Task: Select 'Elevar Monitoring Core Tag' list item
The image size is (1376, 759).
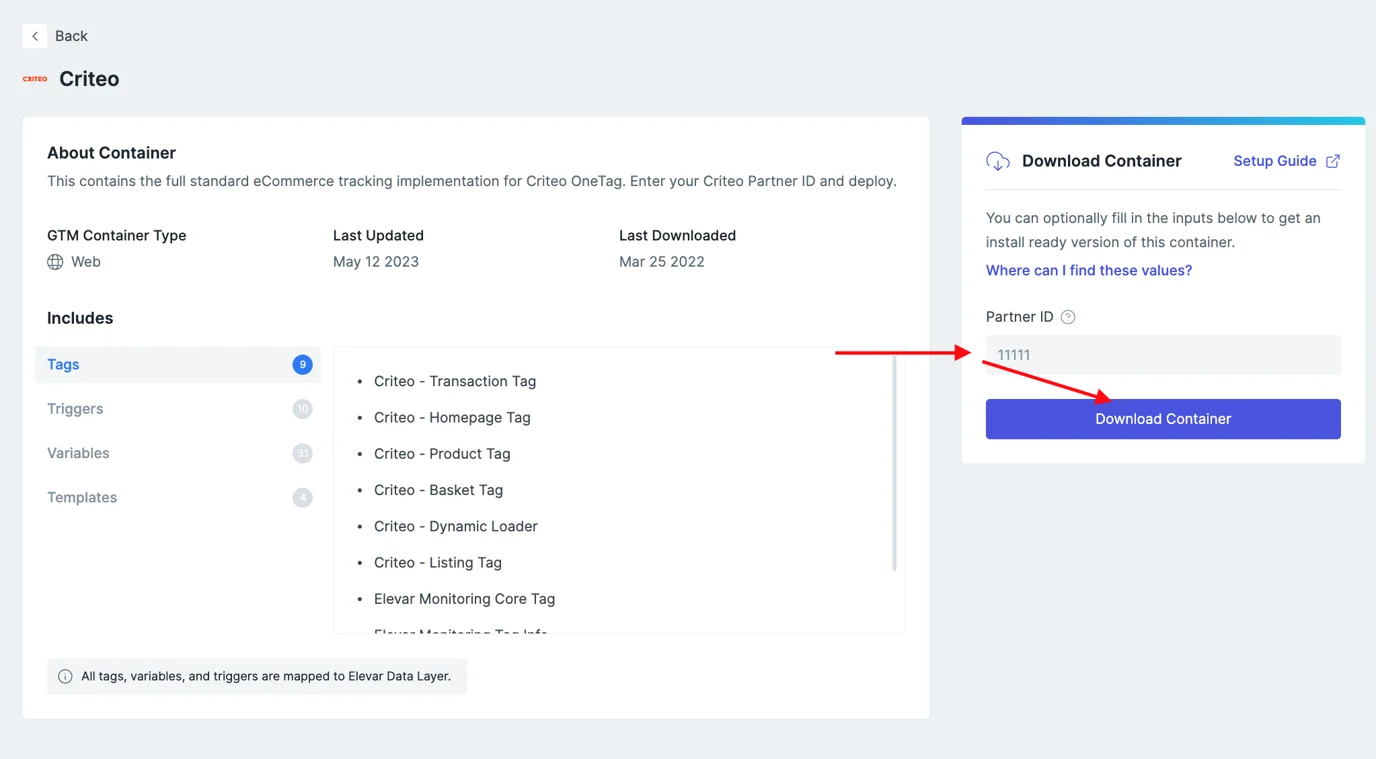Action: pos(464,598)
